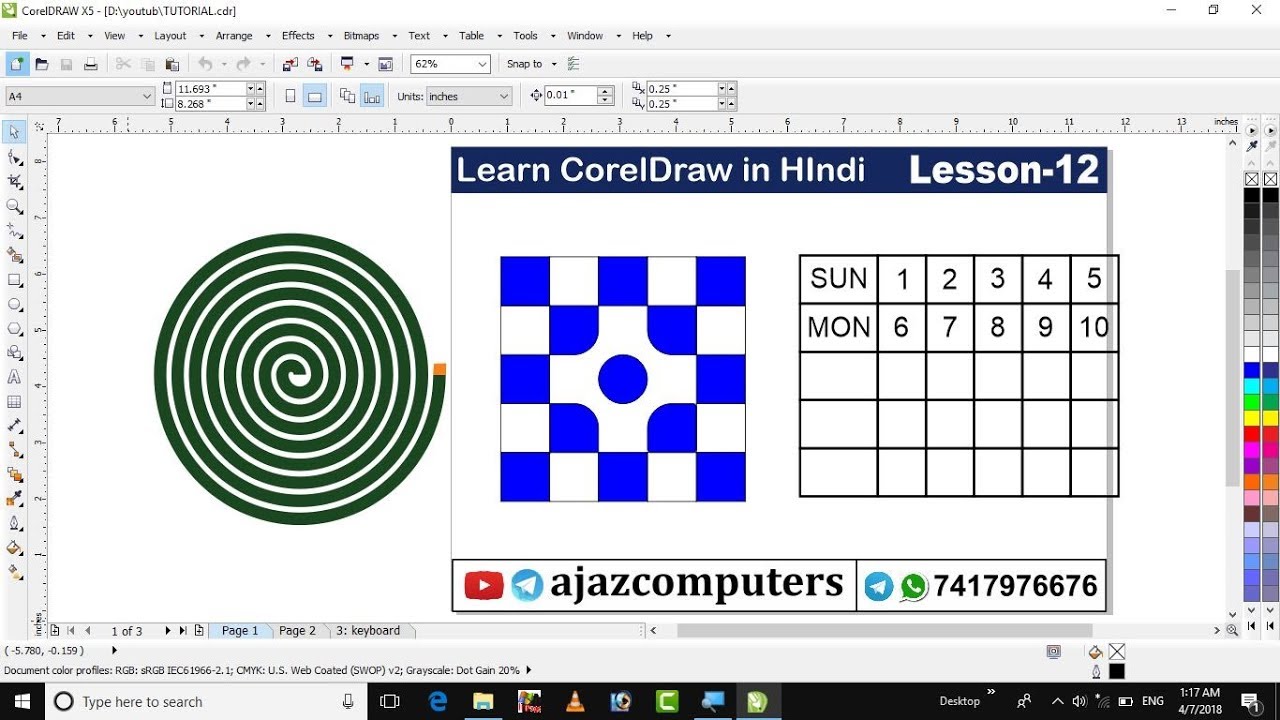Pick the red swatch in the color palette

pyautogui.click(x=1252, y=435)
